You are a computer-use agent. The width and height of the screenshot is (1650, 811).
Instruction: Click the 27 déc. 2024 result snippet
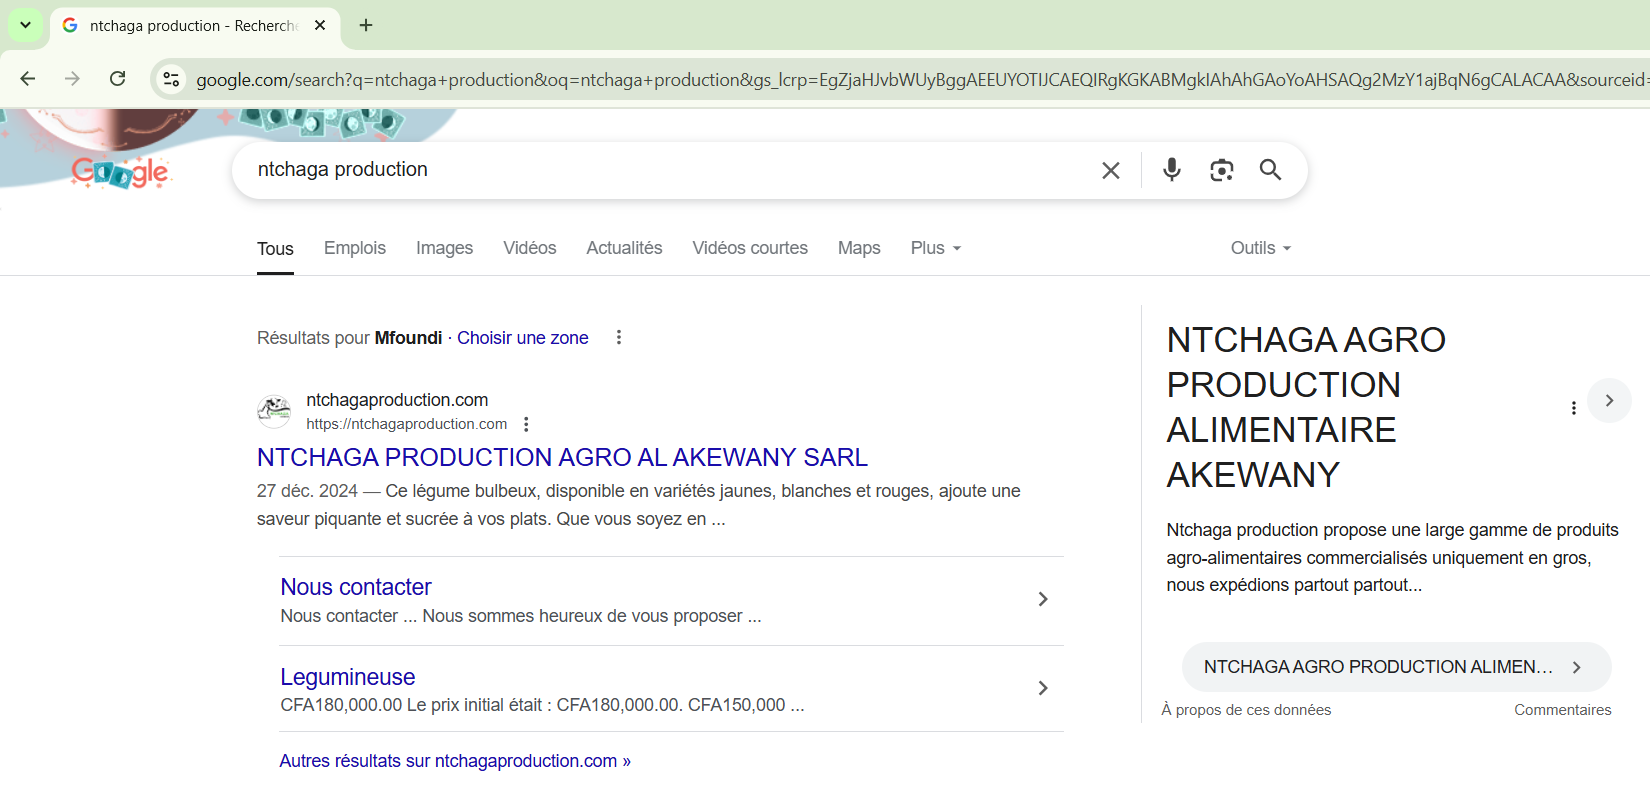coord(639,505)
